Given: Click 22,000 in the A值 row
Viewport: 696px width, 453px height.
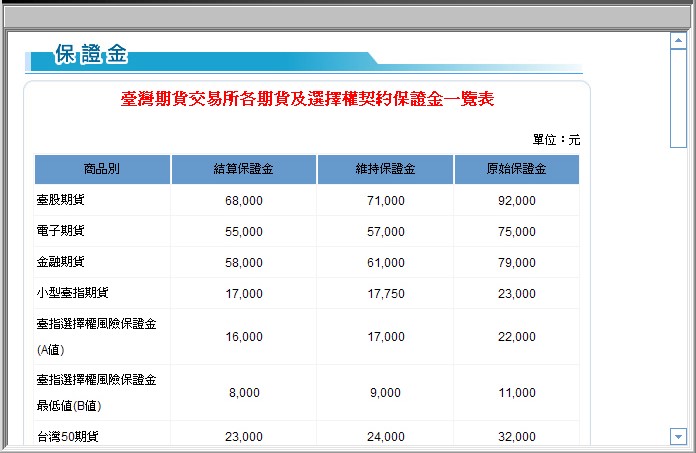Looking at the screenshot, I should [x=517, y=337].
